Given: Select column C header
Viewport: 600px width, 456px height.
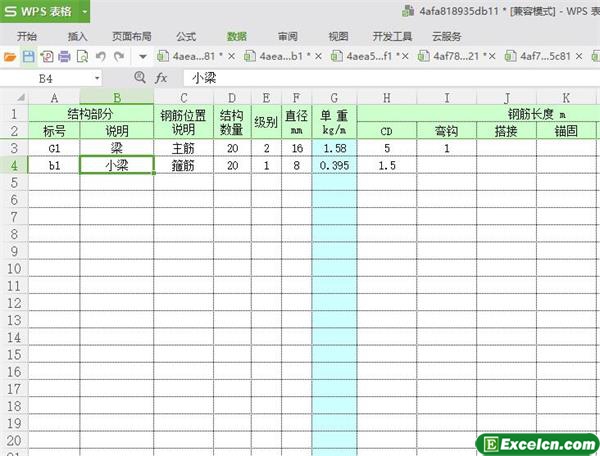Looking at the screenshot, I should click(184, 98).
